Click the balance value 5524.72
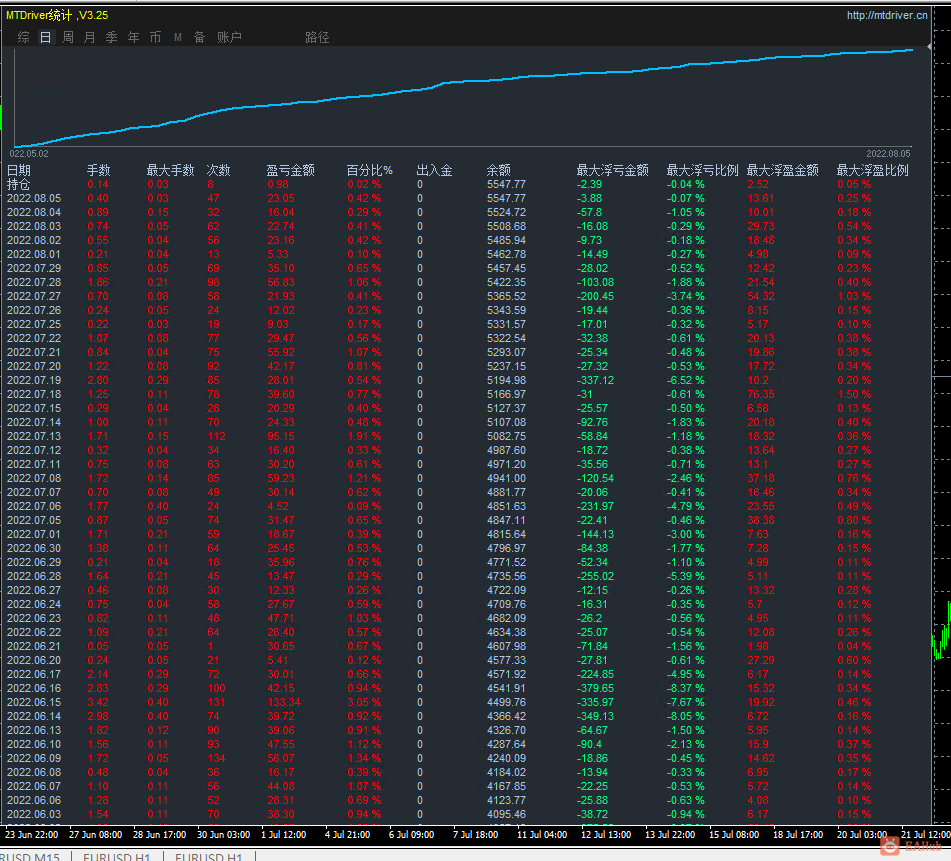Viewport: 951px width, 861px height. point(506,212)
